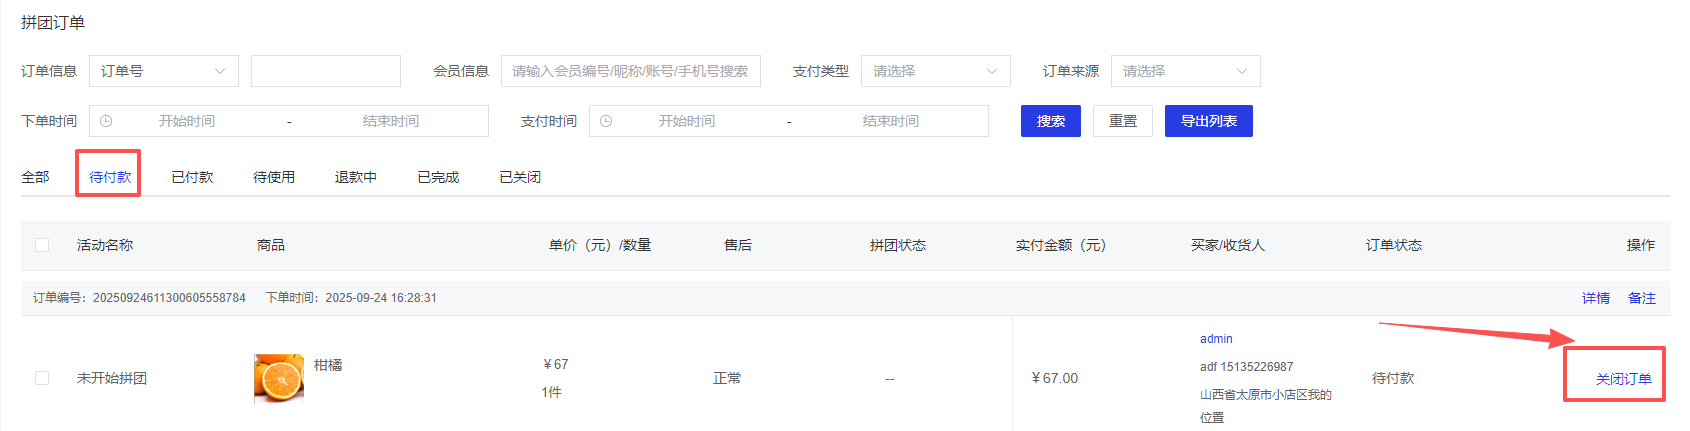Open the 退款中 tab

click(x=356, y=177)
